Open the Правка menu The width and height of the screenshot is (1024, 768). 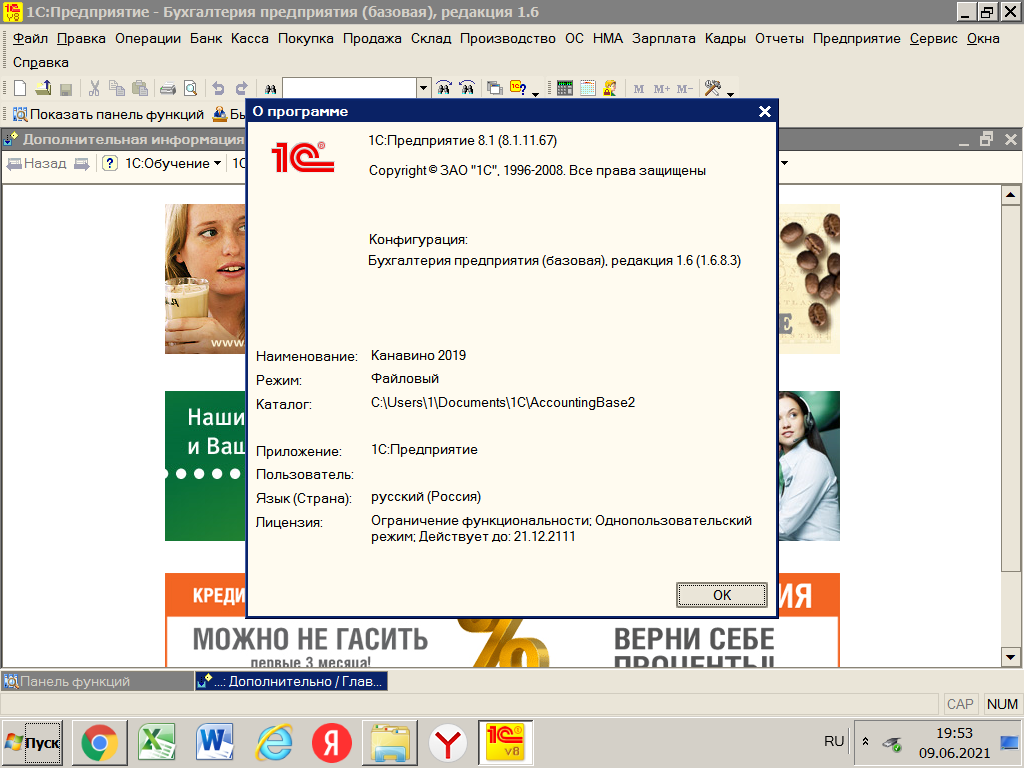[81, 39]
